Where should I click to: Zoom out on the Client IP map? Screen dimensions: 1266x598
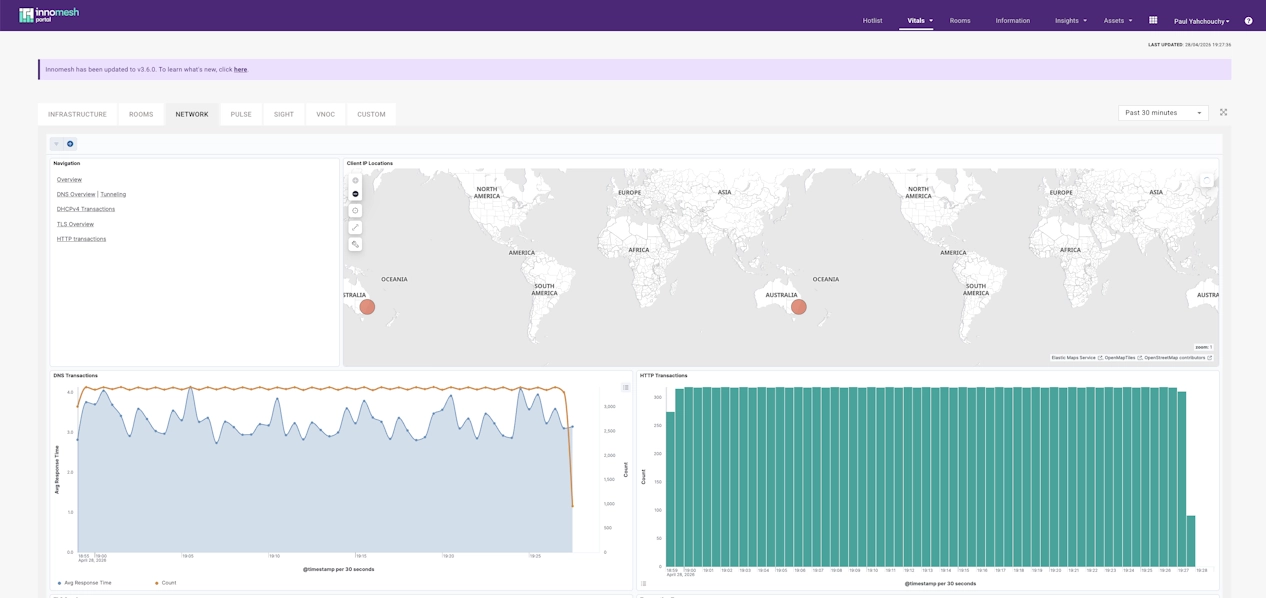355,194
